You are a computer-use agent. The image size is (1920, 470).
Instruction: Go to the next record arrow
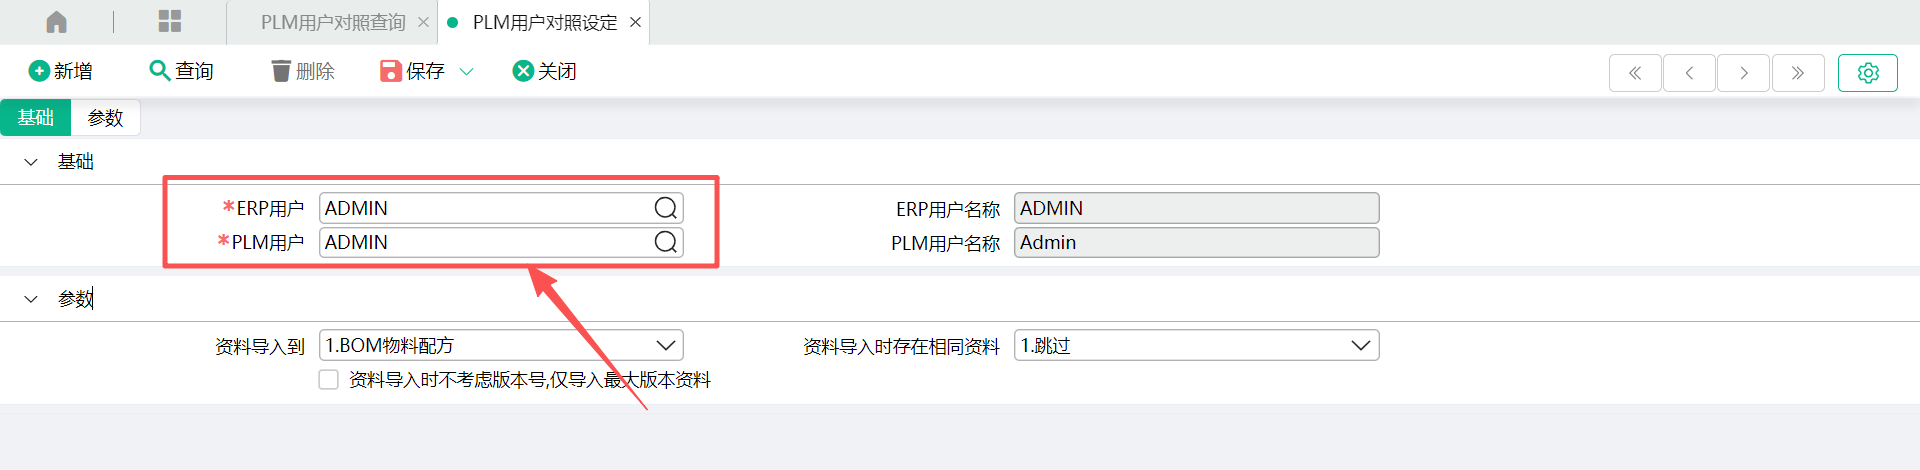click(x=1744, y=73)
